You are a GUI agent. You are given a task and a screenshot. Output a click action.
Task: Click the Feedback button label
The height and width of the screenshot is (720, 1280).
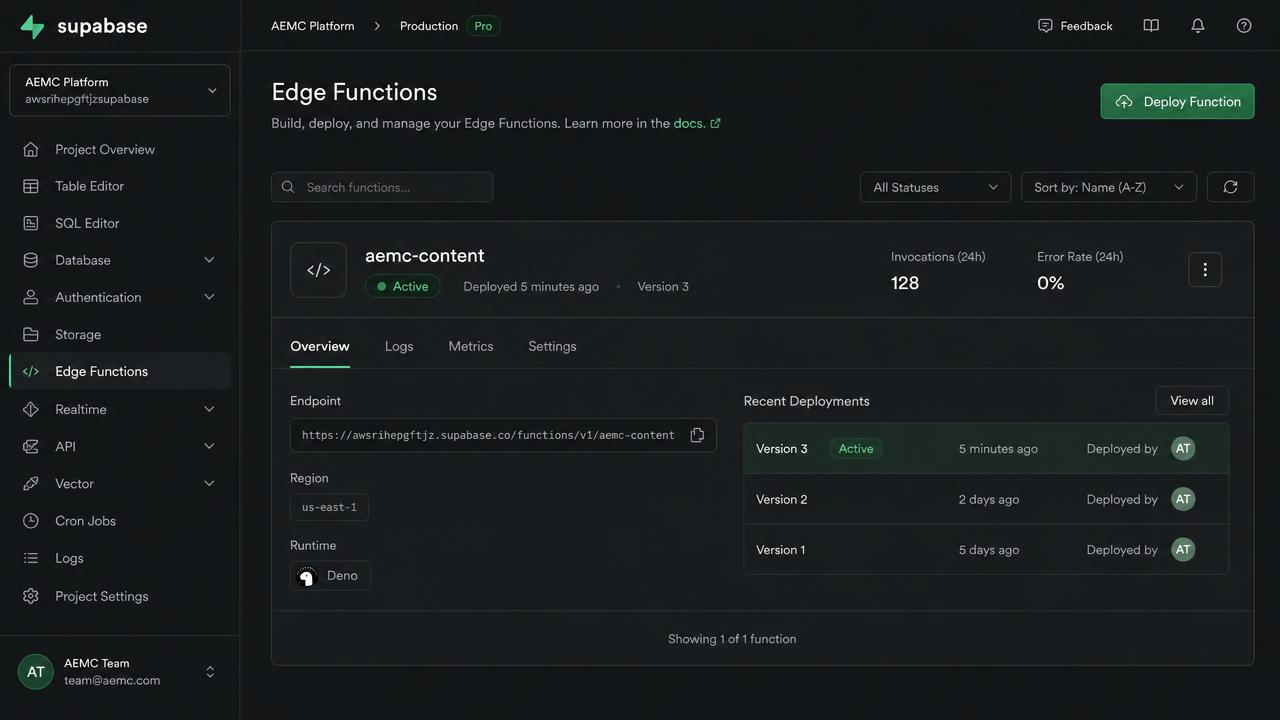pos(1086,26)
